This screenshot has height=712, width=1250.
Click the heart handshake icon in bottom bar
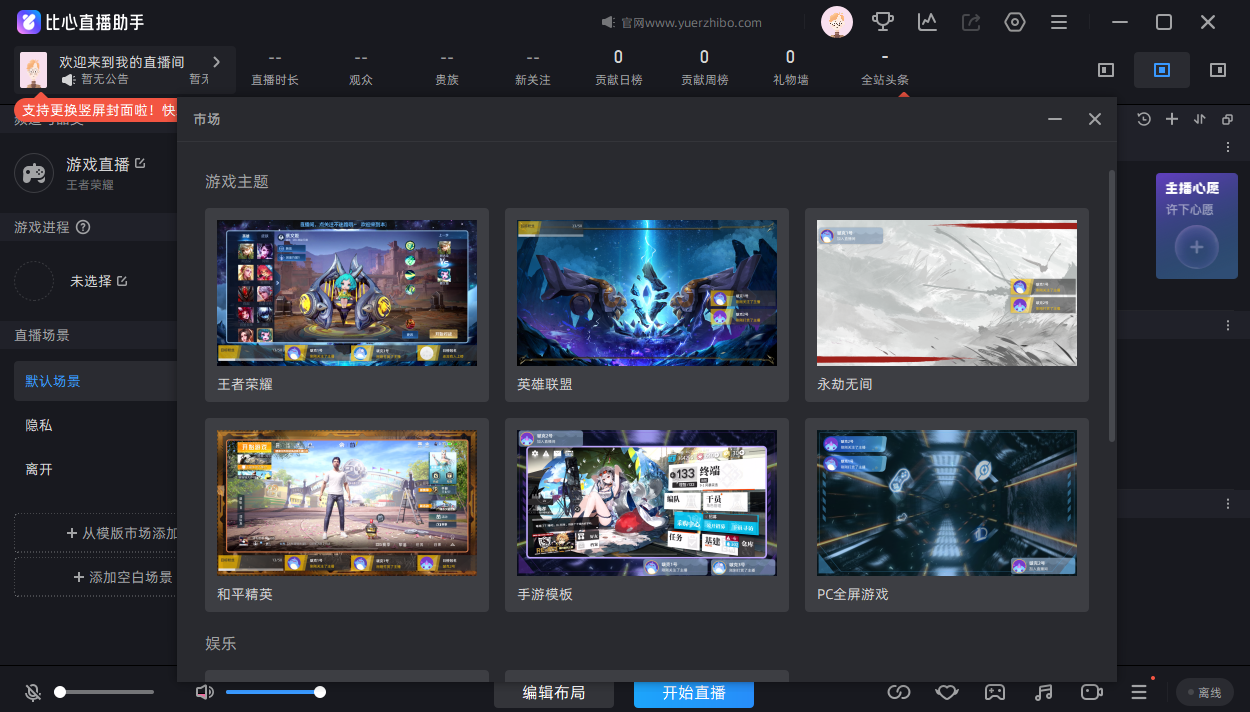pos(947,692)
